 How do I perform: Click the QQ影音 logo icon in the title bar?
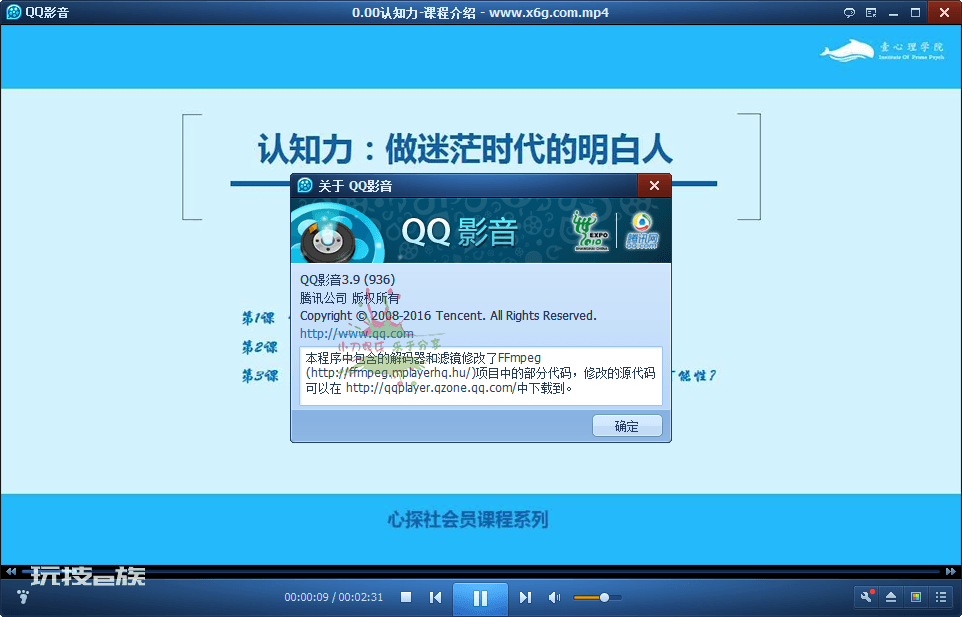13,12
